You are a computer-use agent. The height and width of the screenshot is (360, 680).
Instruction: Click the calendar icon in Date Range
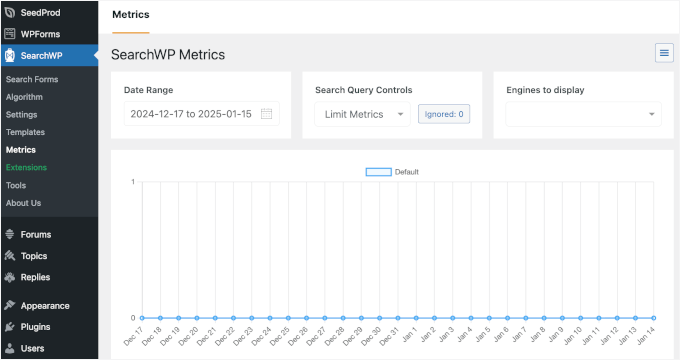coord(266,114)
